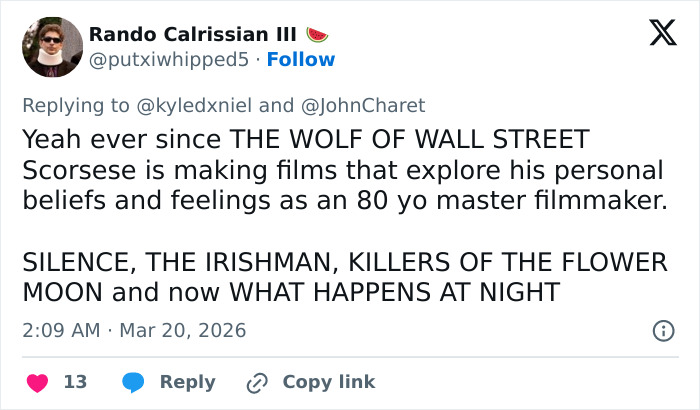The width and height of the screenshot is (700, 410).
Task: Follow the @putxiwhipped5 account
Action: 301,59
